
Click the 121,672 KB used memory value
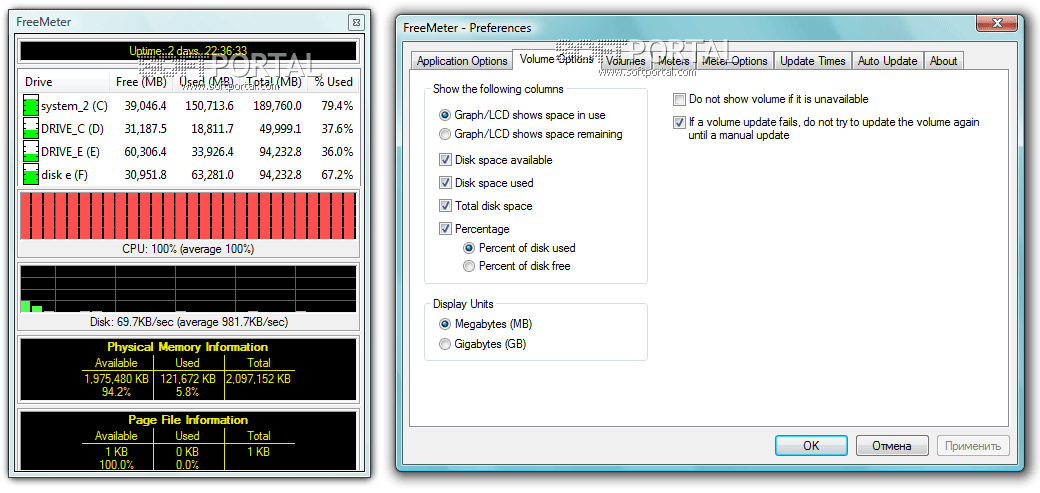[188, 380]
